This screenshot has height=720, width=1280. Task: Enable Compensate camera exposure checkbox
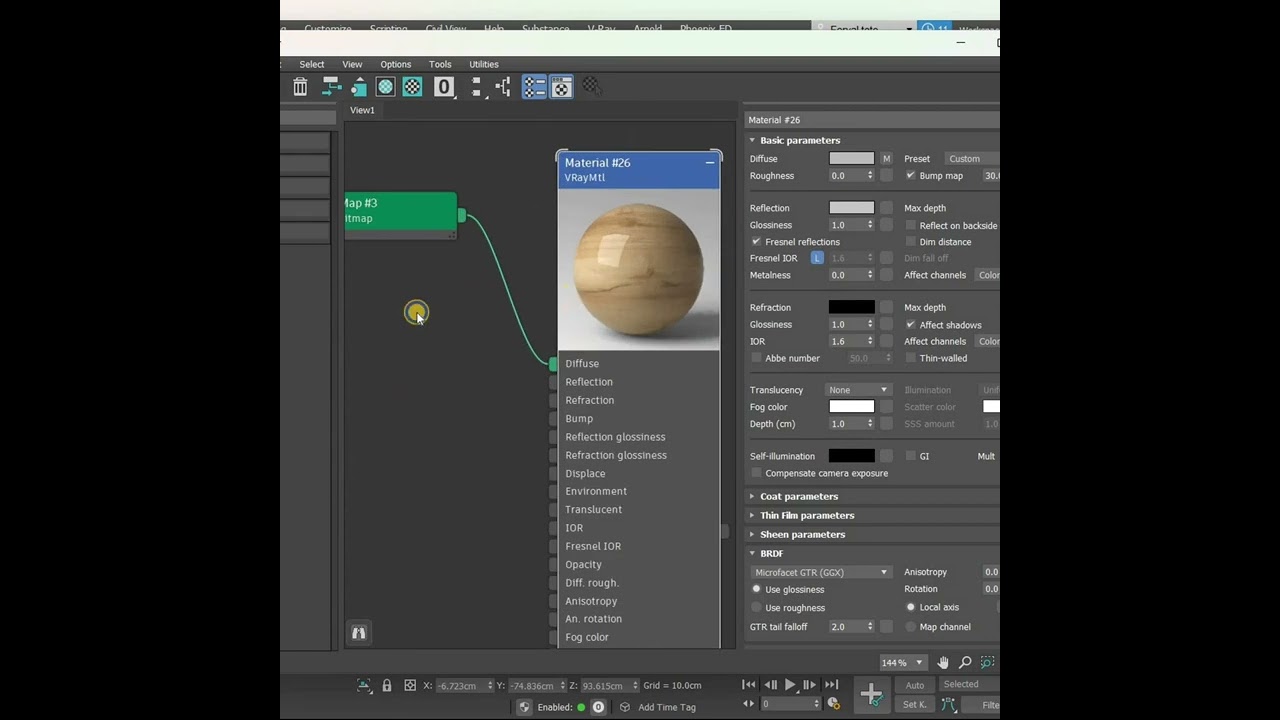click(756, 473)
